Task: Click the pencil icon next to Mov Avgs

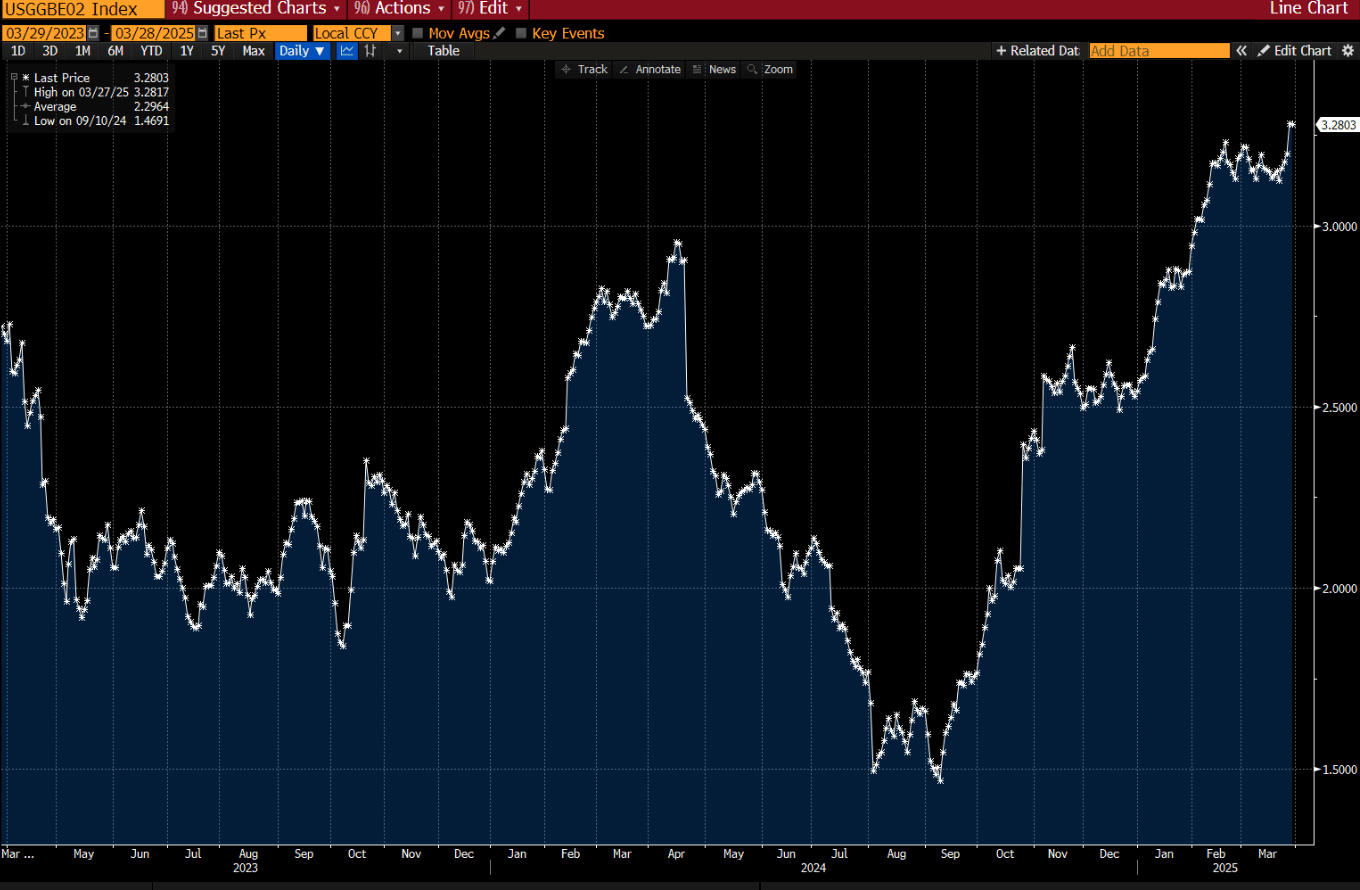Action: [x=498, y=33]
